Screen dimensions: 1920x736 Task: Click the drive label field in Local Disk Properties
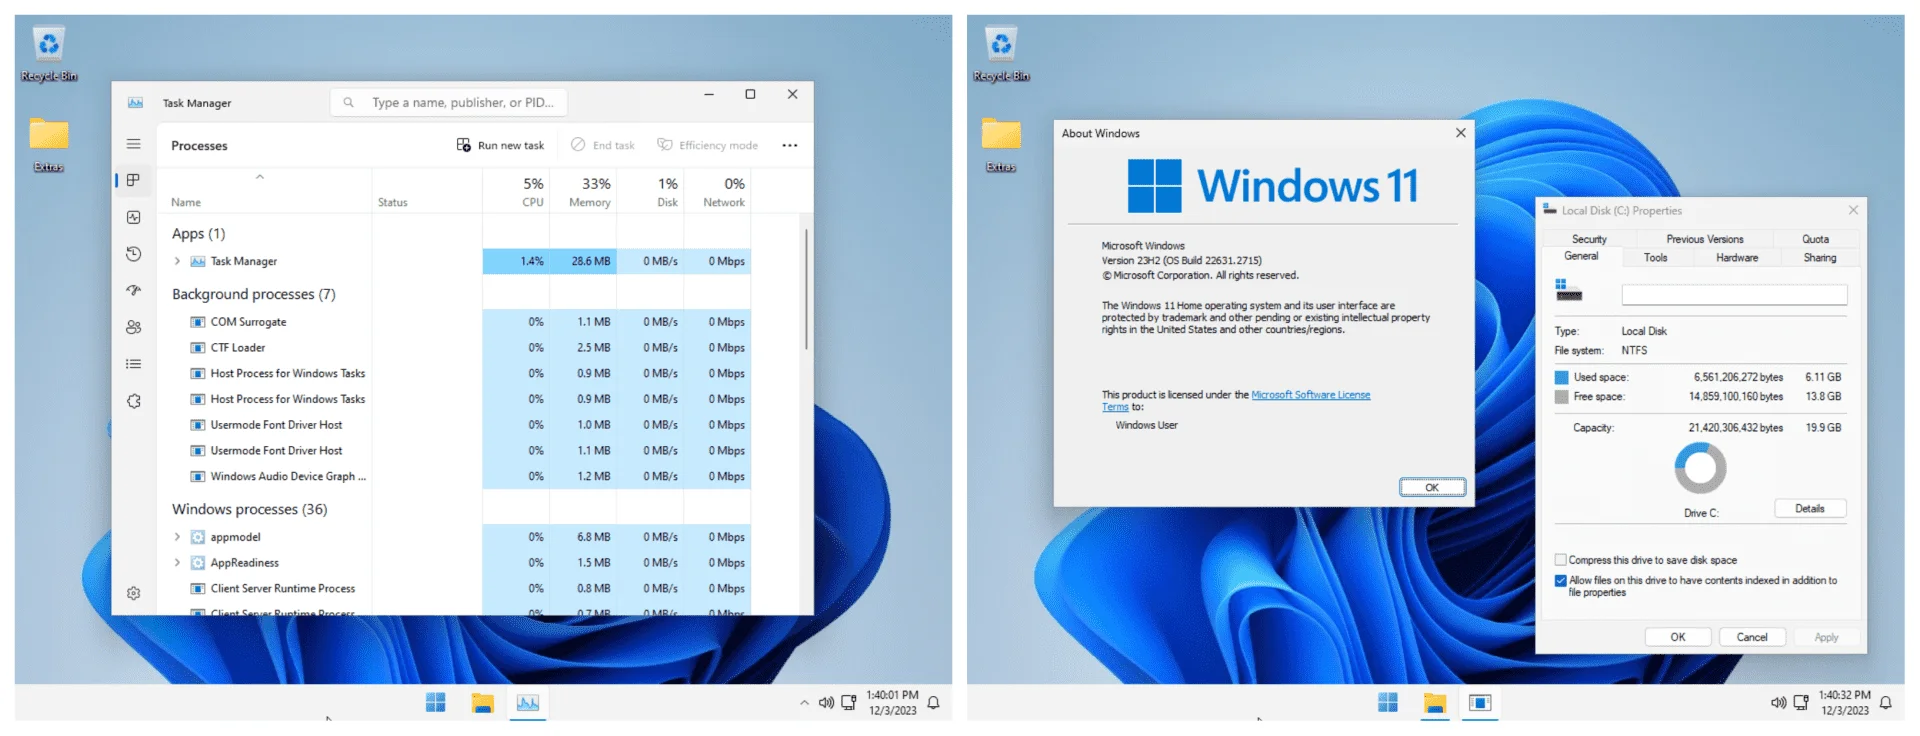[x=1734, y=295]
